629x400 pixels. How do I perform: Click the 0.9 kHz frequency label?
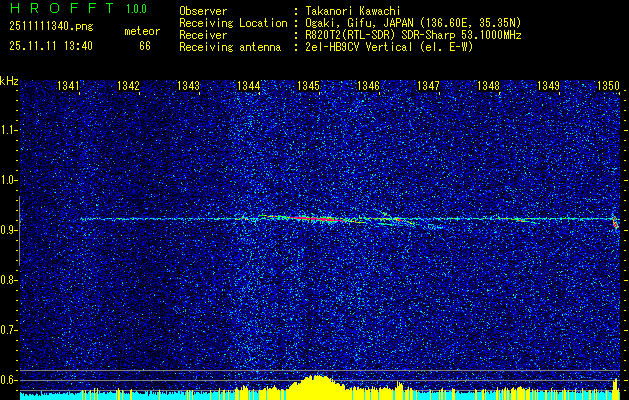(8, 230)
